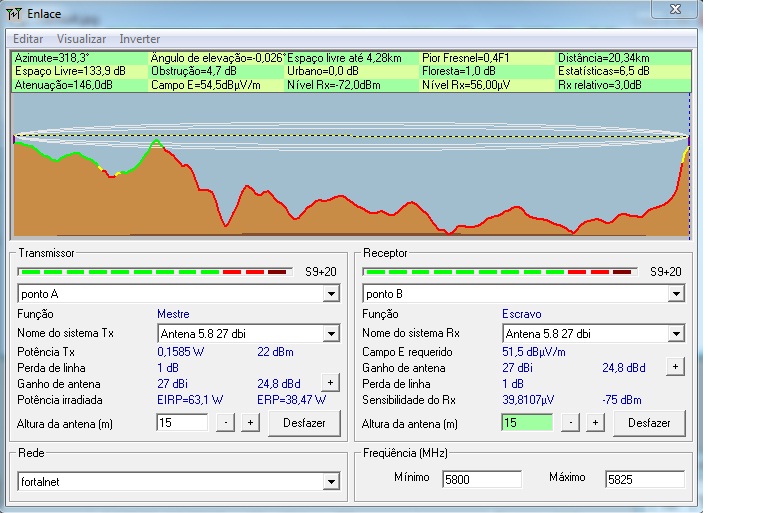The image size is (768, 513).
Task: Expand the ponto A transmitter dropdown
Action: 331,294
